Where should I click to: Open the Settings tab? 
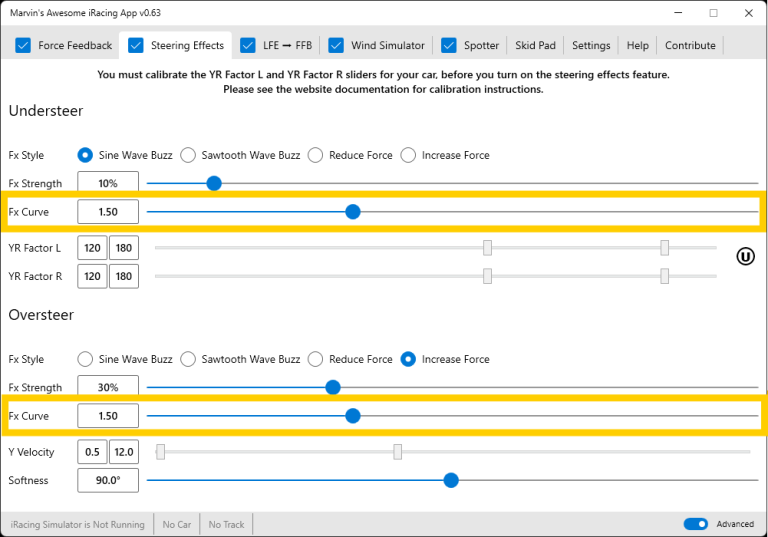[591, 45]
